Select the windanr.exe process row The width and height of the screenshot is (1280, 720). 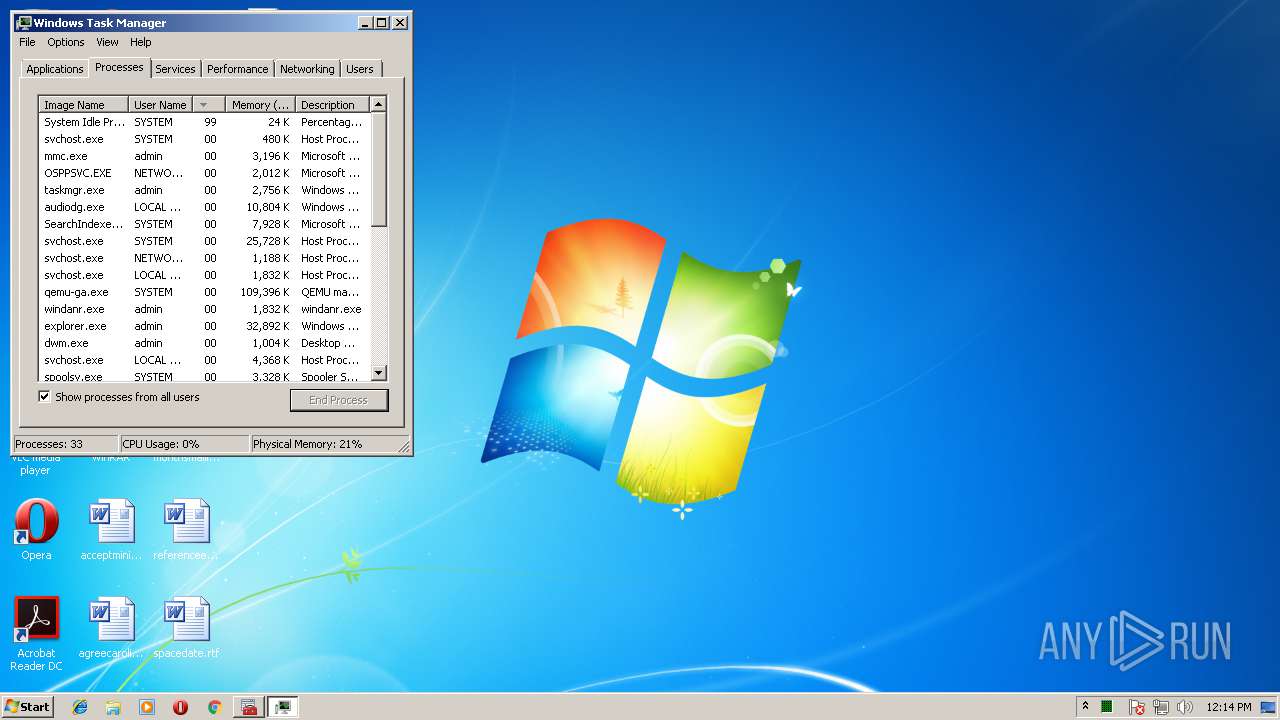(204, 309)
